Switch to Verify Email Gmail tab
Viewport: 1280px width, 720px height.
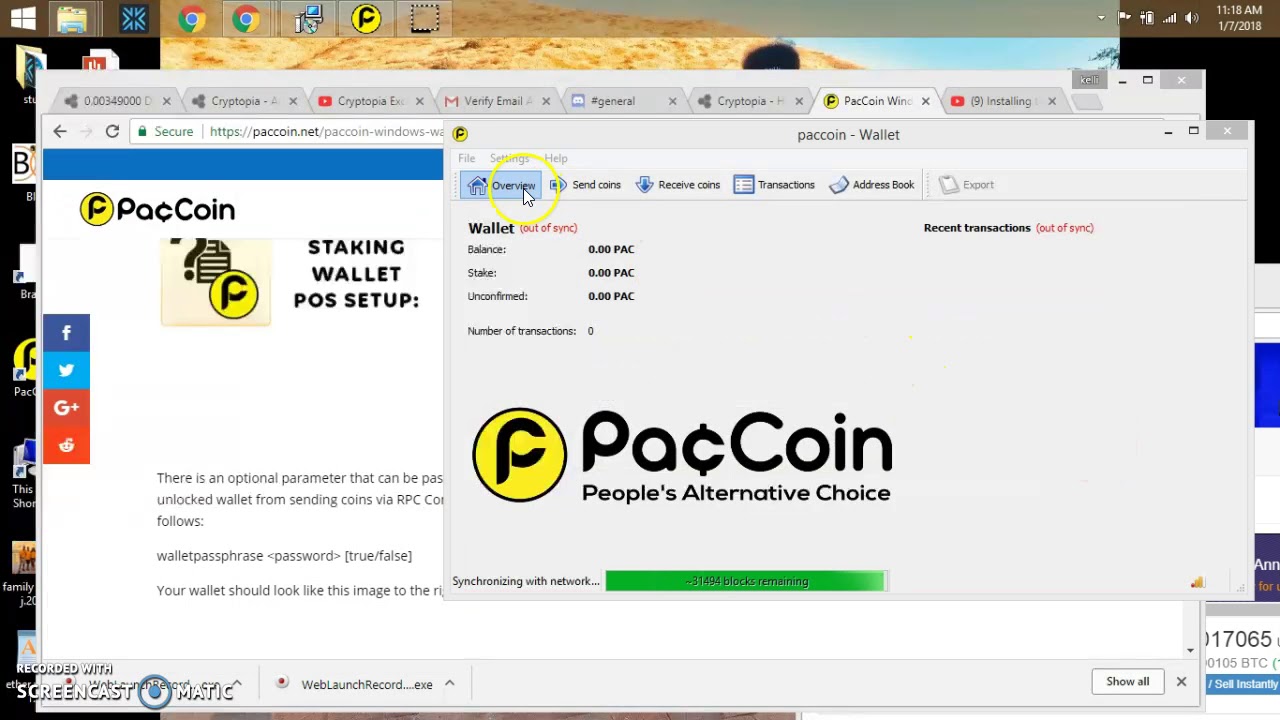[497, 101]
